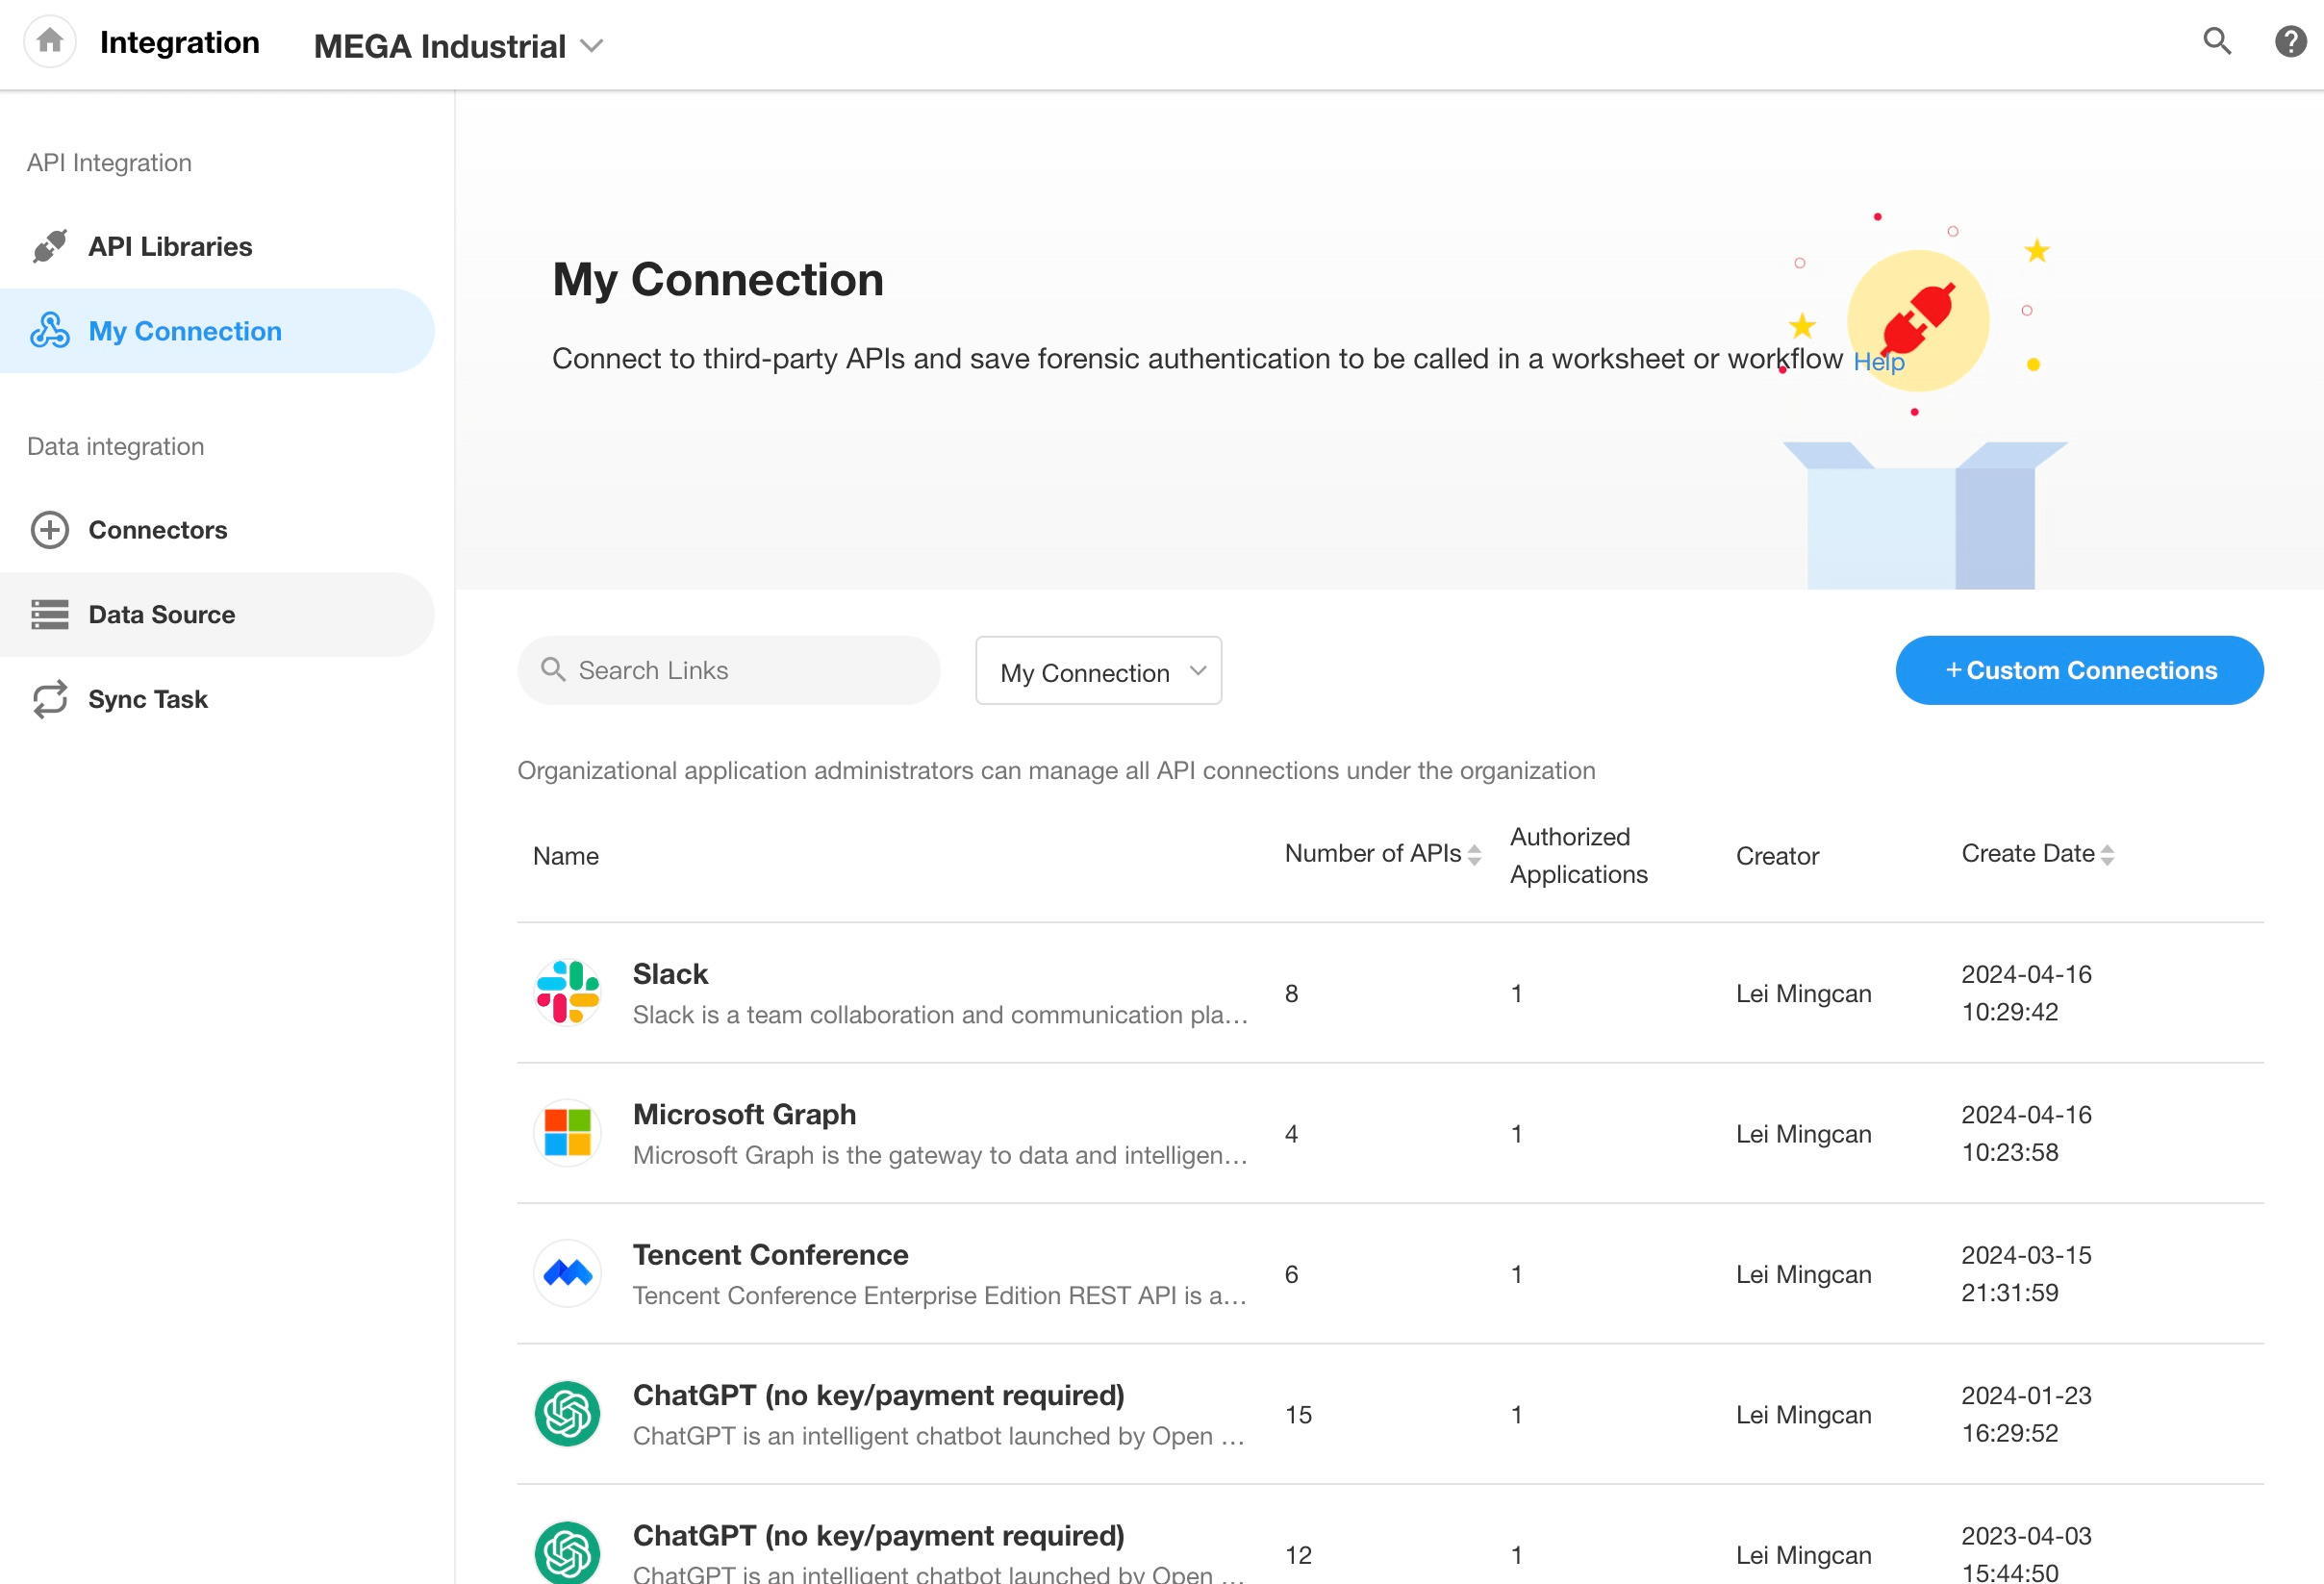
Task: Click the Search Links input field
Action: pos(740,670)
